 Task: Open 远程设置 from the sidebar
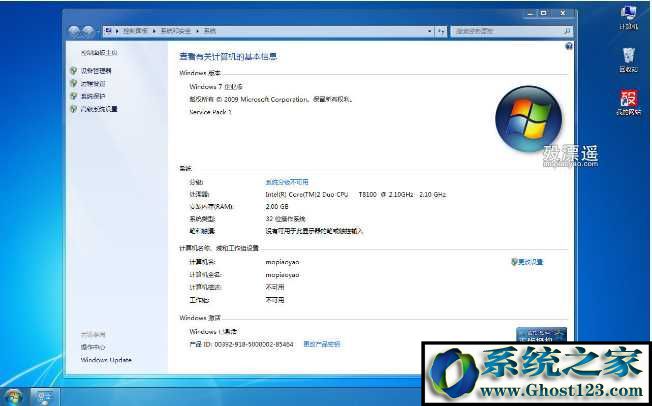pyautogui.click(x=93, y=84)
